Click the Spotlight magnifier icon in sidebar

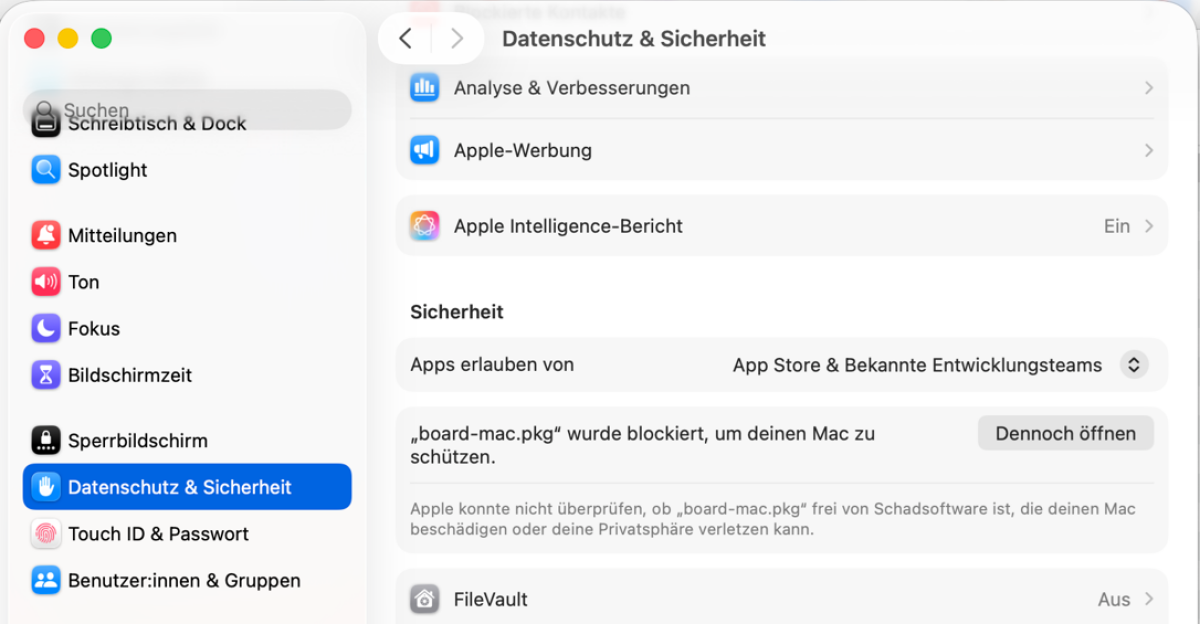[x=46, y=170]
